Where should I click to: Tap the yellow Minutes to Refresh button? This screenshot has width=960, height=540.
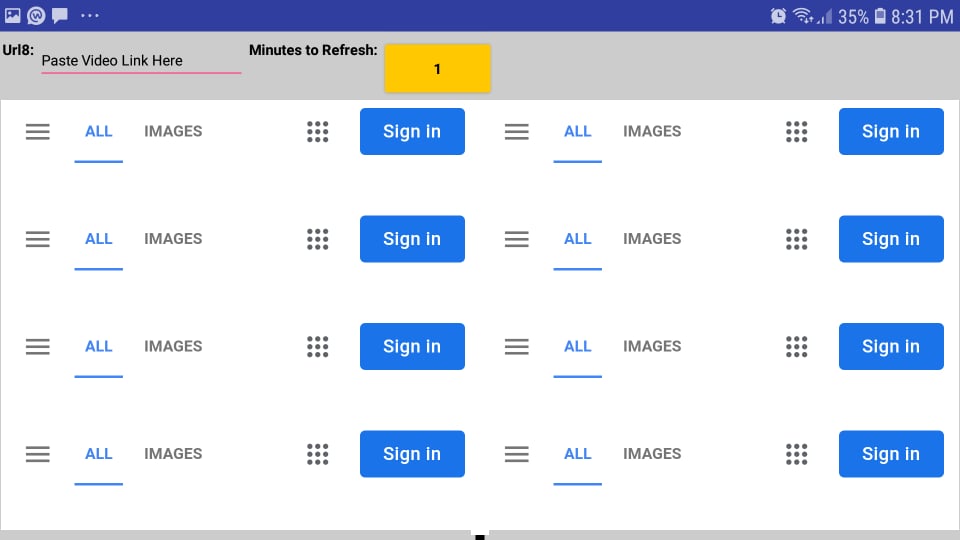click(x=437, y=69)
